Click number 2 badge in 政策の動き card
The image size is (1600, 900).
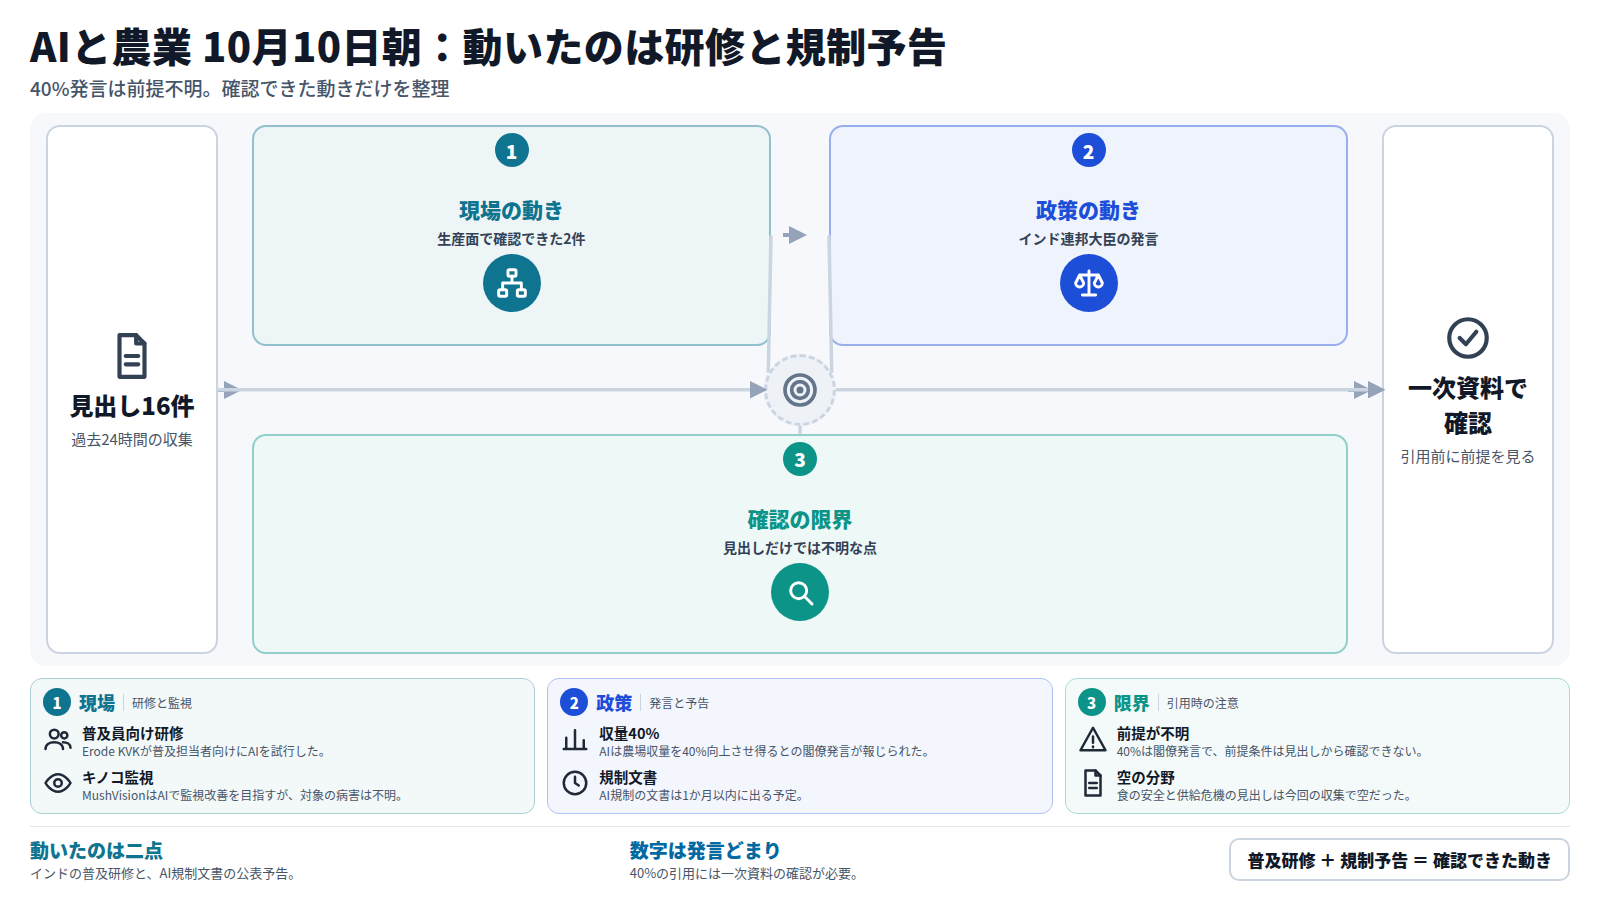coord(1089,151)
